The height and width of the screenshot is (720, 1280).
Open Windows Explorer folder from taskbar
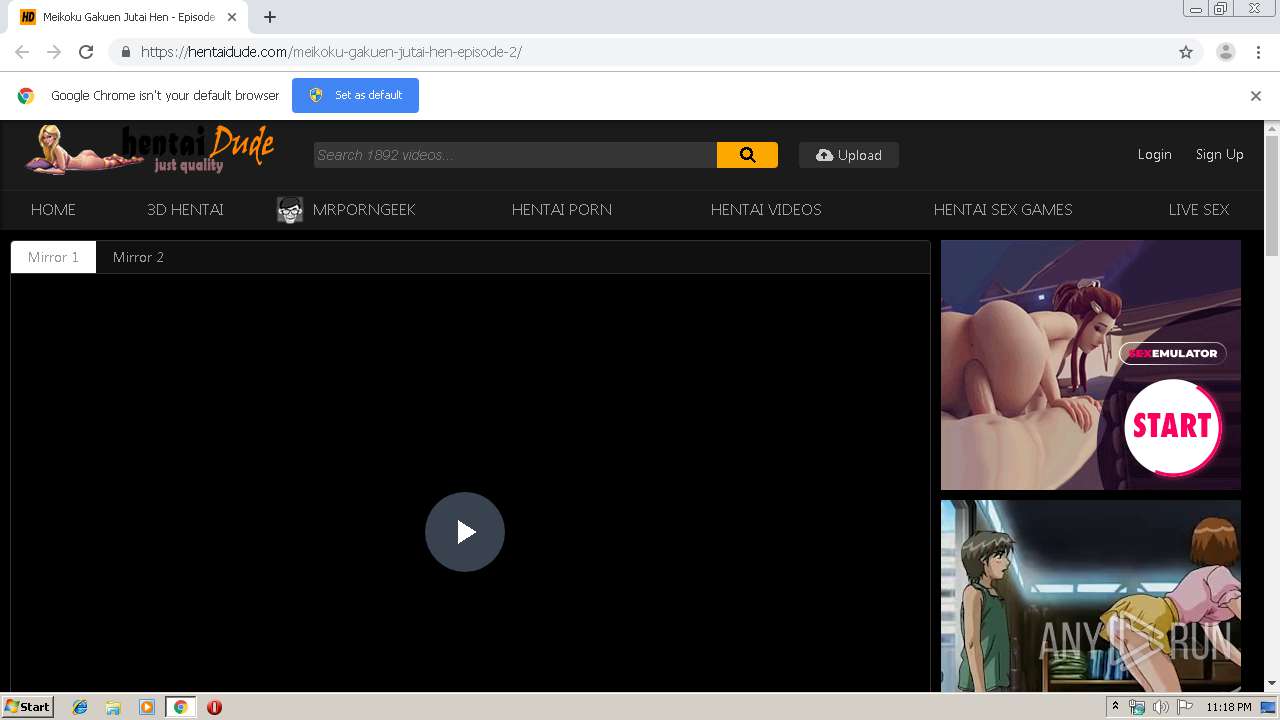tap(113, 707)
